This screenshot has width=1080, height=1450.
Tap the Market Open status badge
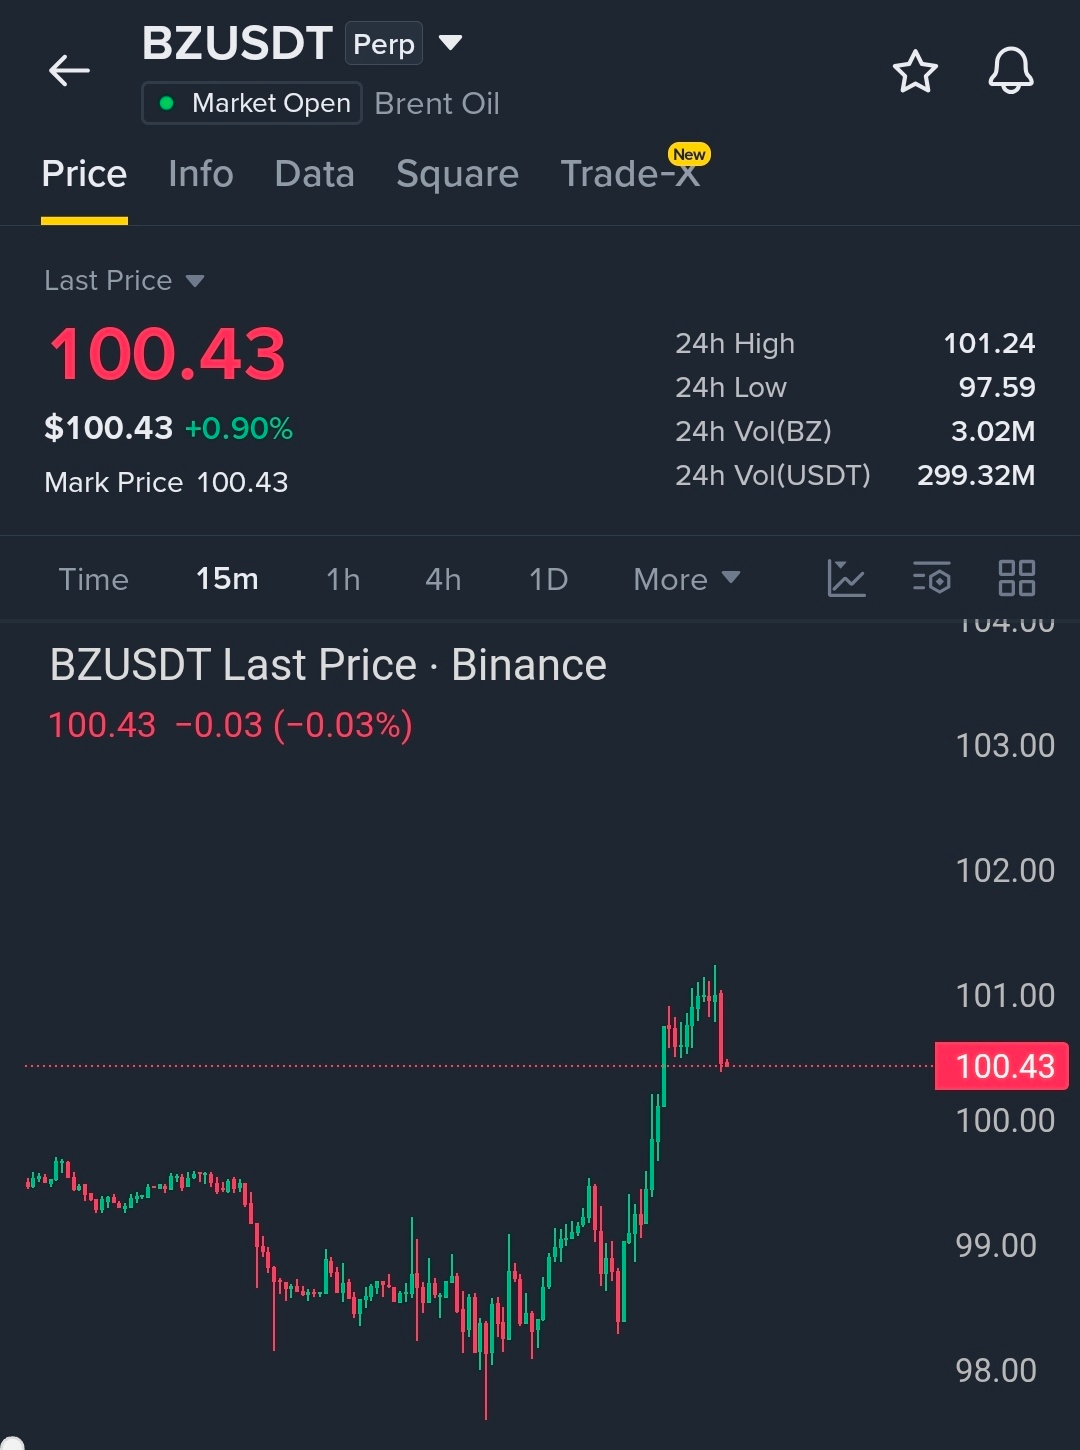coord(252,103)
